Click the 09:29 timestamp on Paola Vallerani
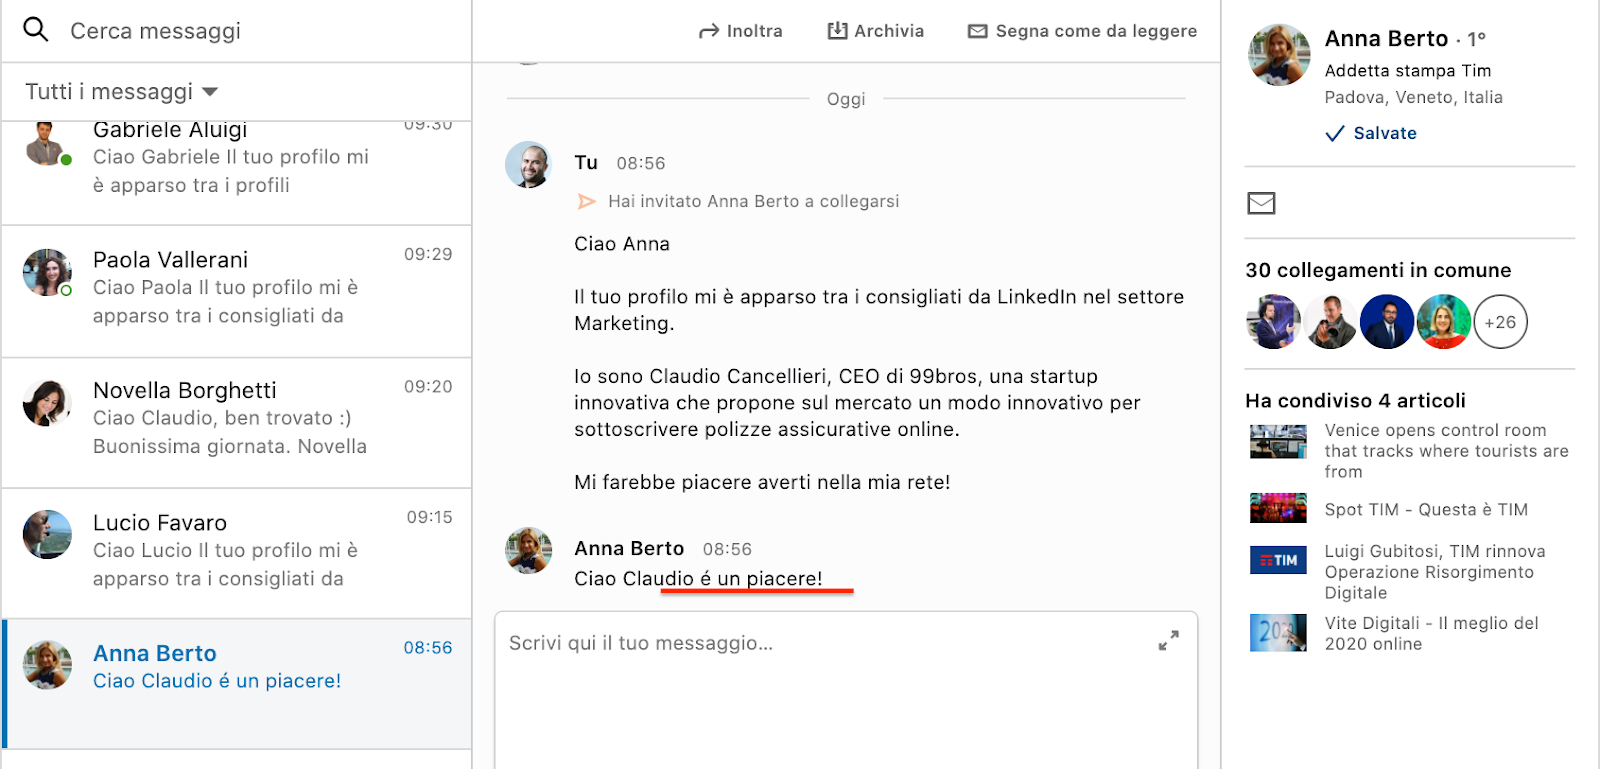 tap(428, 255)
